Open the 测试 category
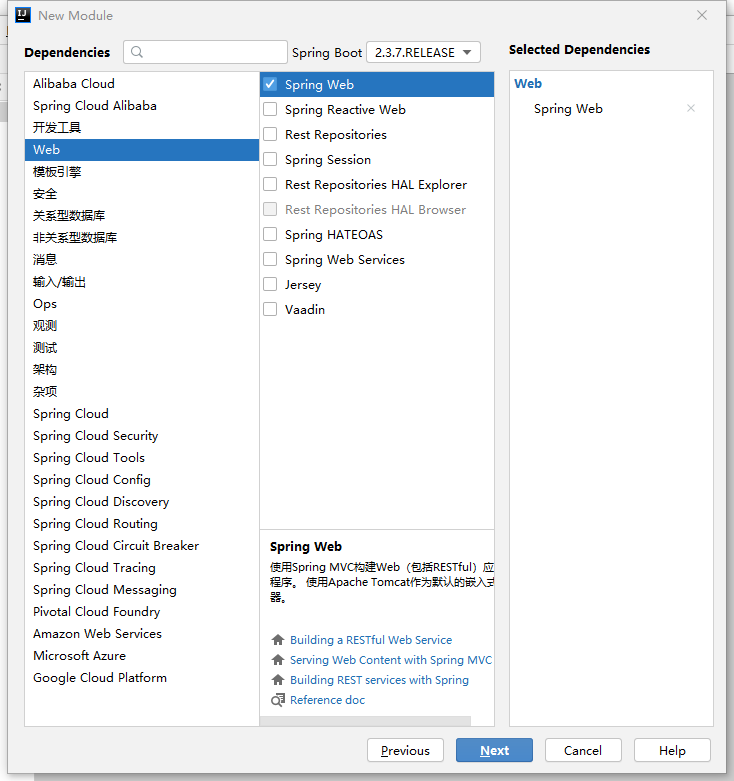 142,348
